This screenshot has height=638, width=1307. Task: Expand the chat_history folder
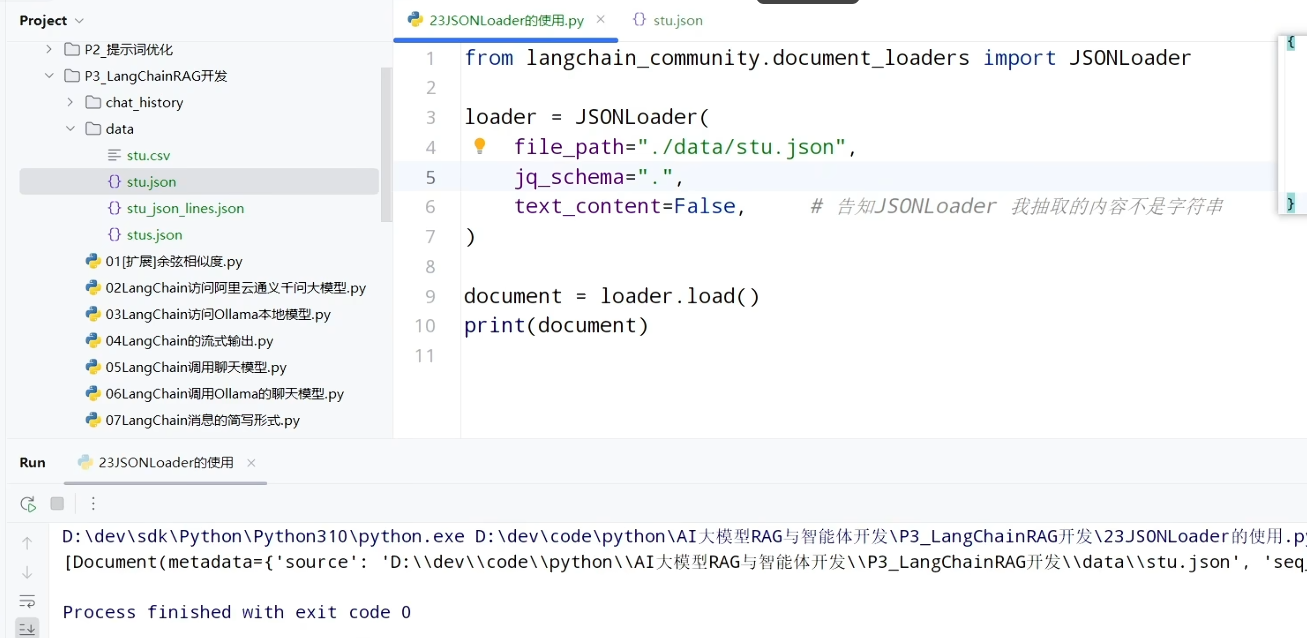(70, 102)
